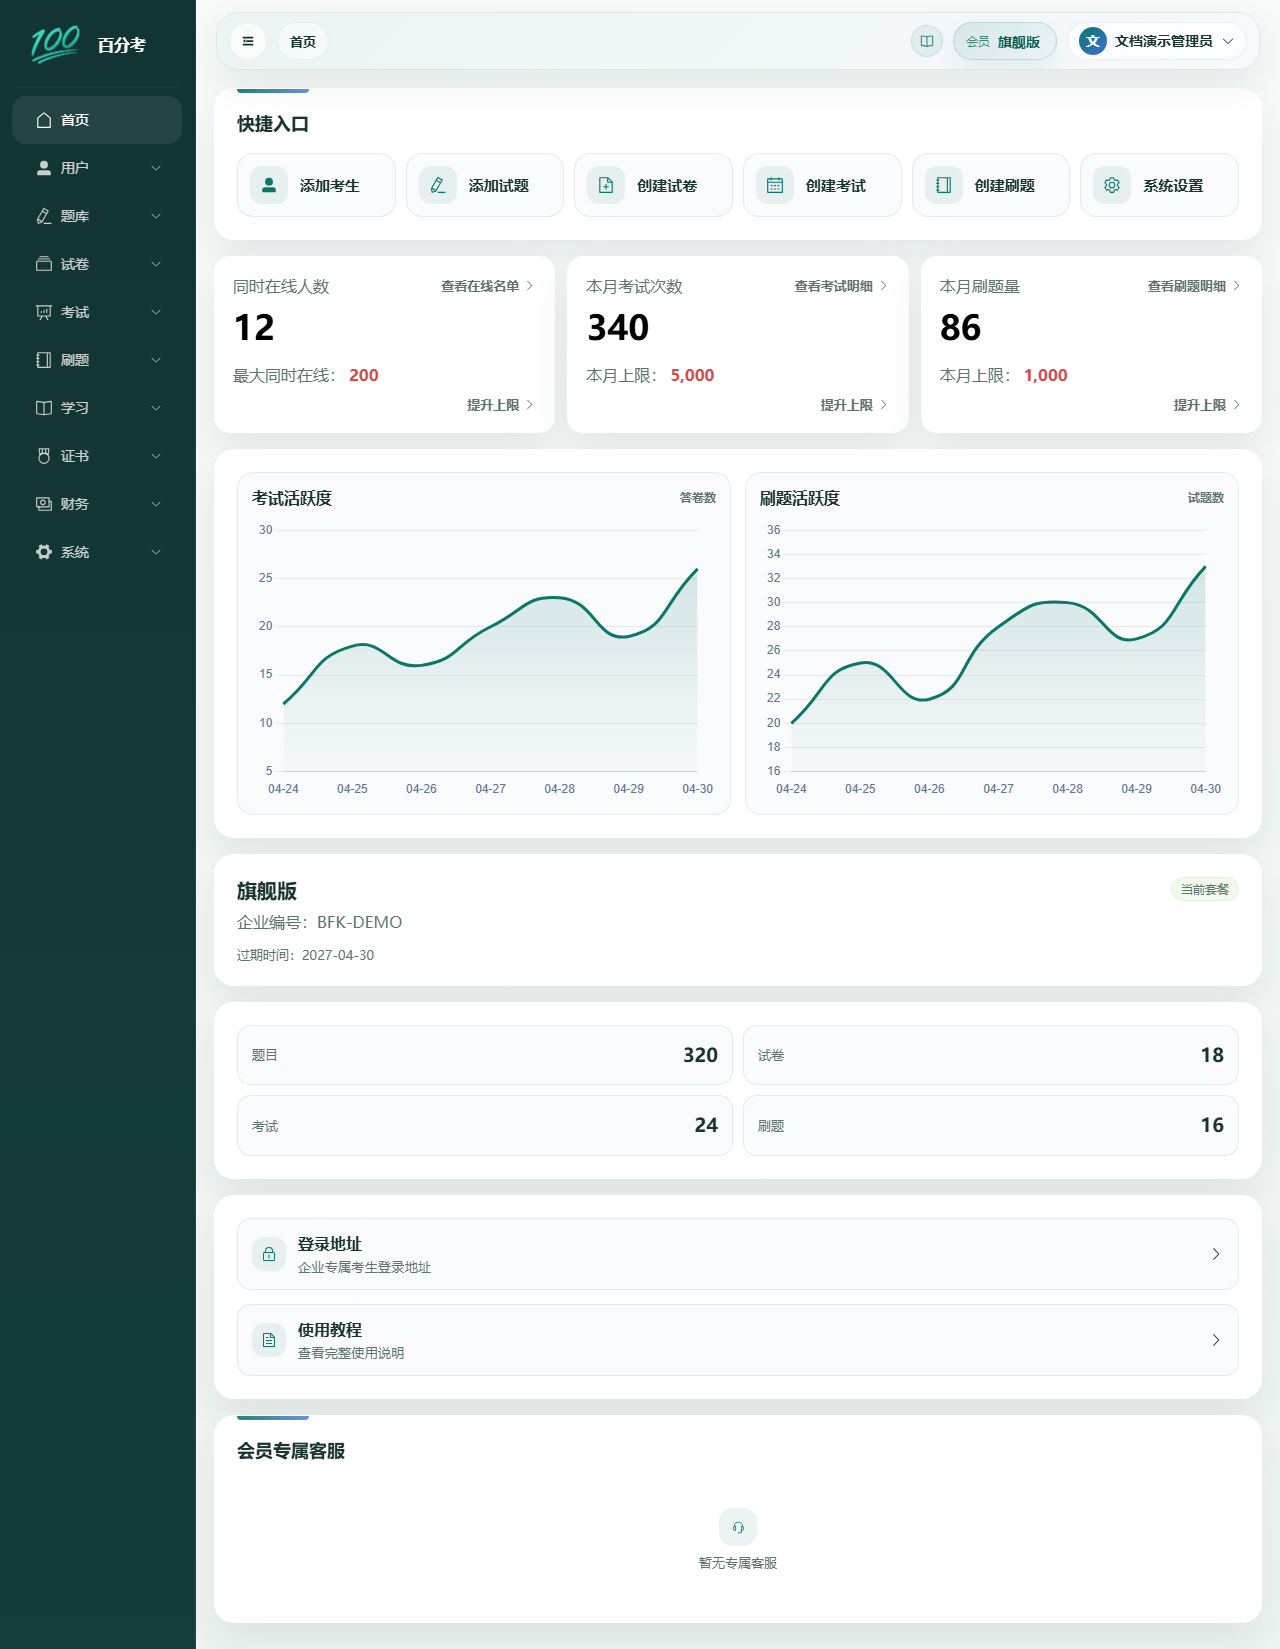1280x1649 pixels.
Task: Click the 会员 旗舰版 badge button
Action: [x=1004, y=41]
